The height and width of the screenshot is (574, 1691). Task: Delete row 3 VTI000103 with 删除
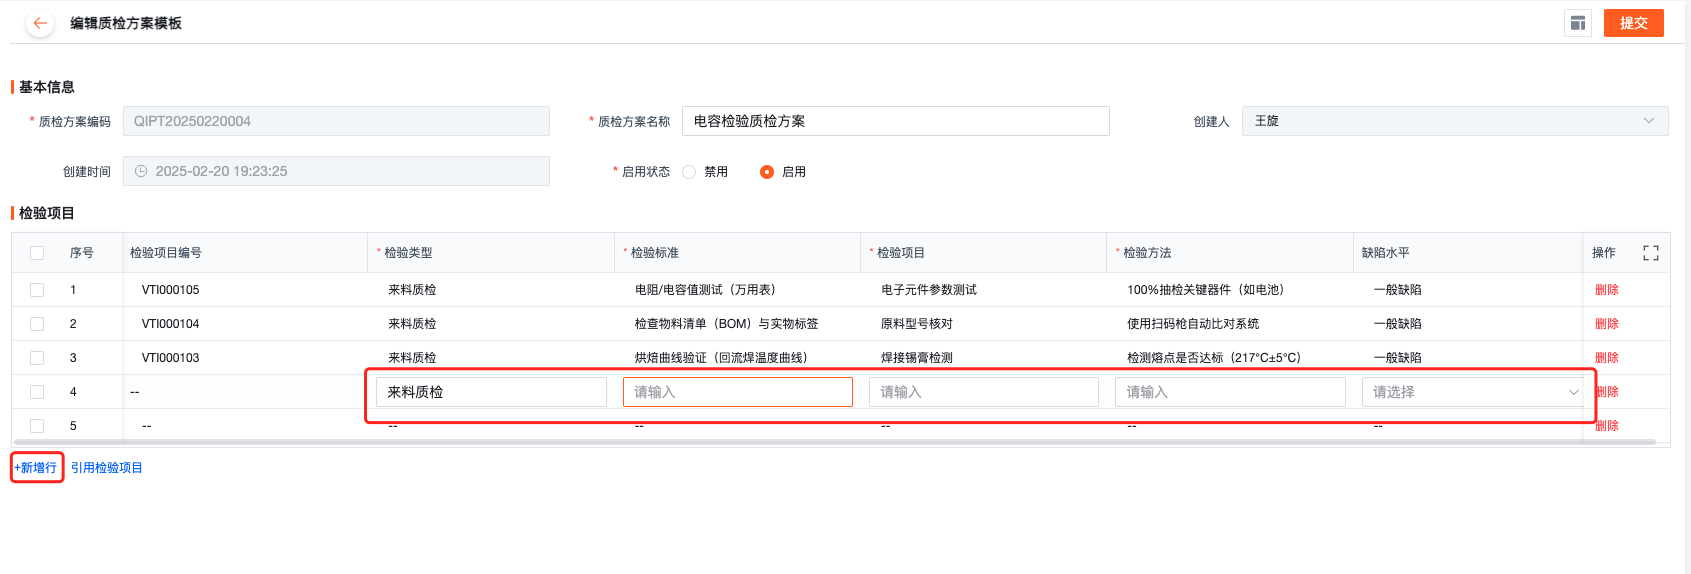pyautogui.click(x=1607, y=358)
